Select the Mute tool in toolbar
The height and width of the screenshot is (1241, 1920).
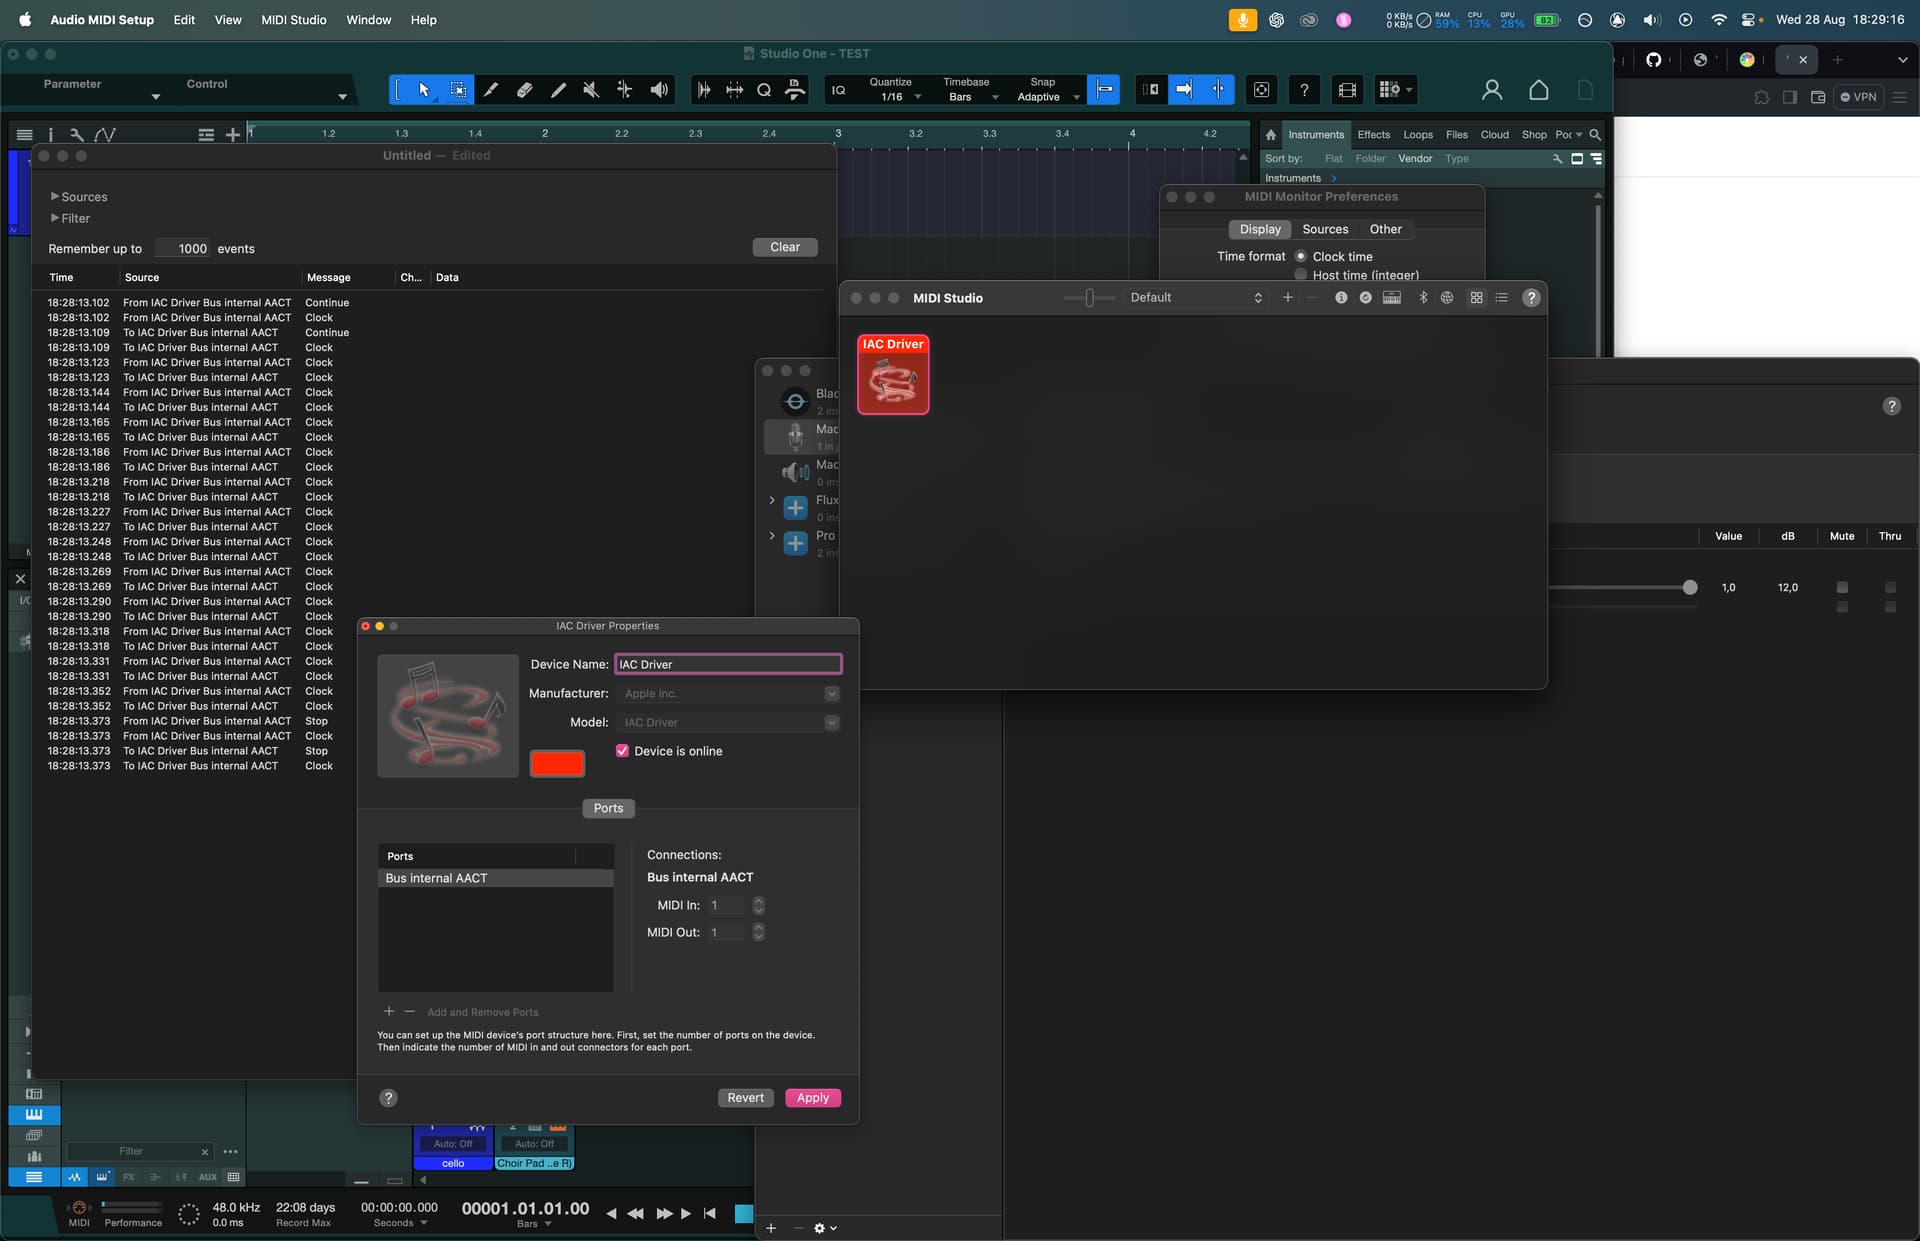tap(591, 90)
